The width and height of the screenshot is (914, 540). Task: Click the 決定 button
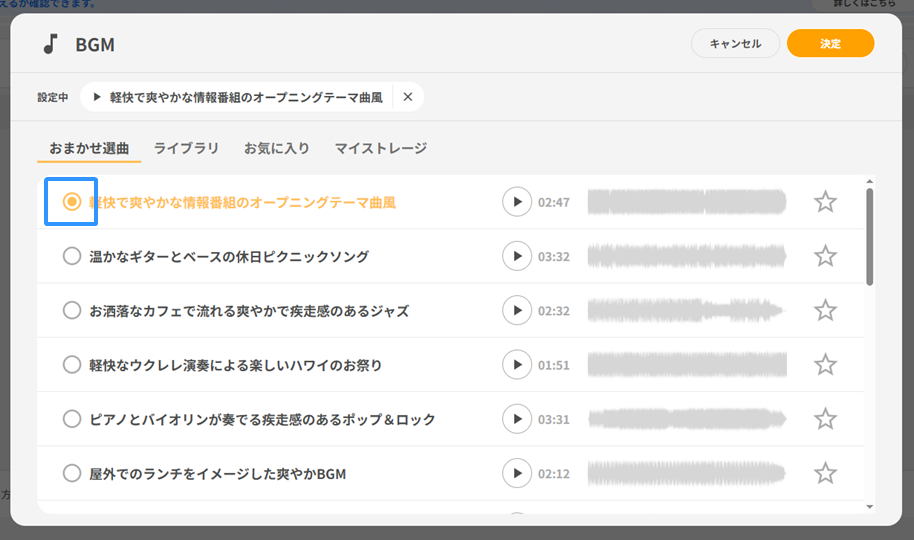point(830,44)
